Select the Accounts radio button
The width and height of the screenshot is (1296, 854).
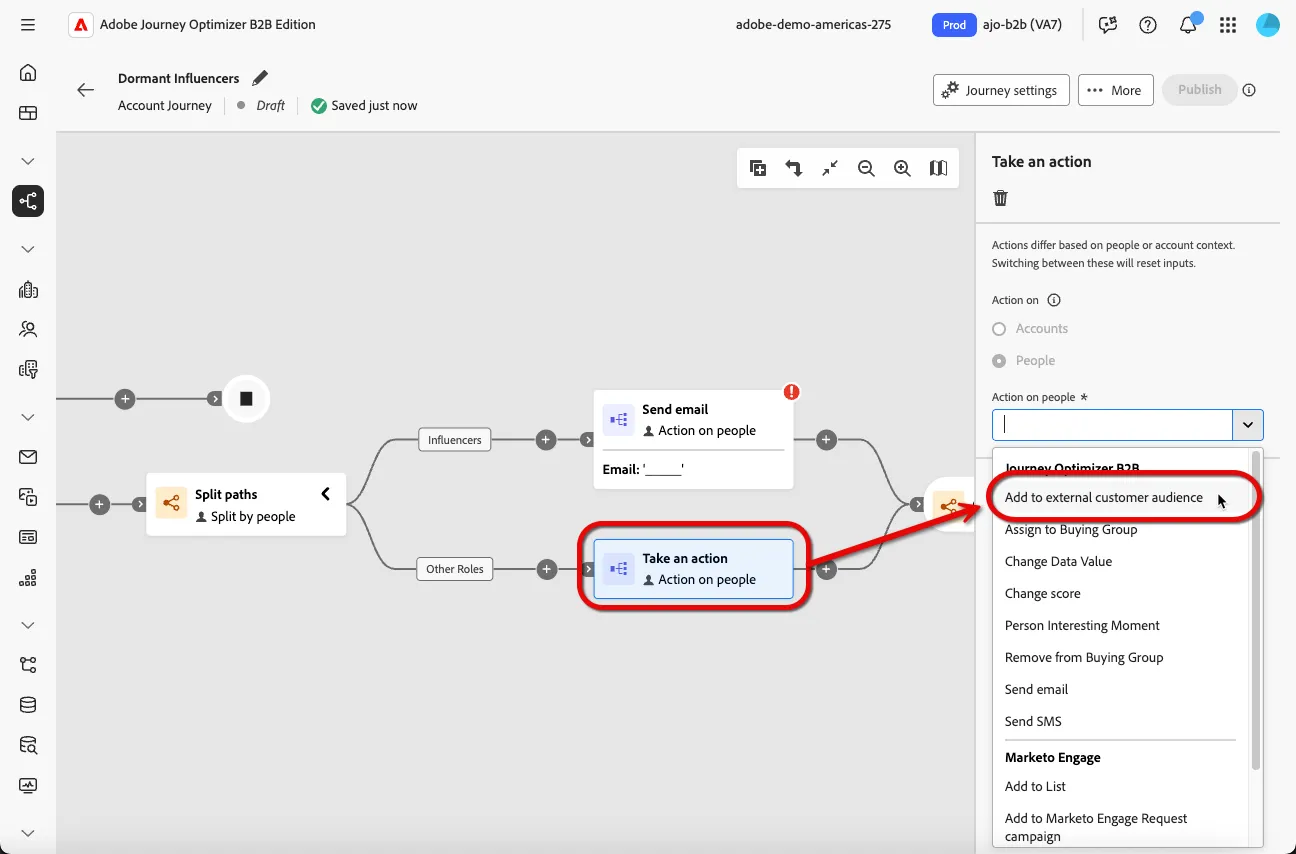[x=999, y=329]
